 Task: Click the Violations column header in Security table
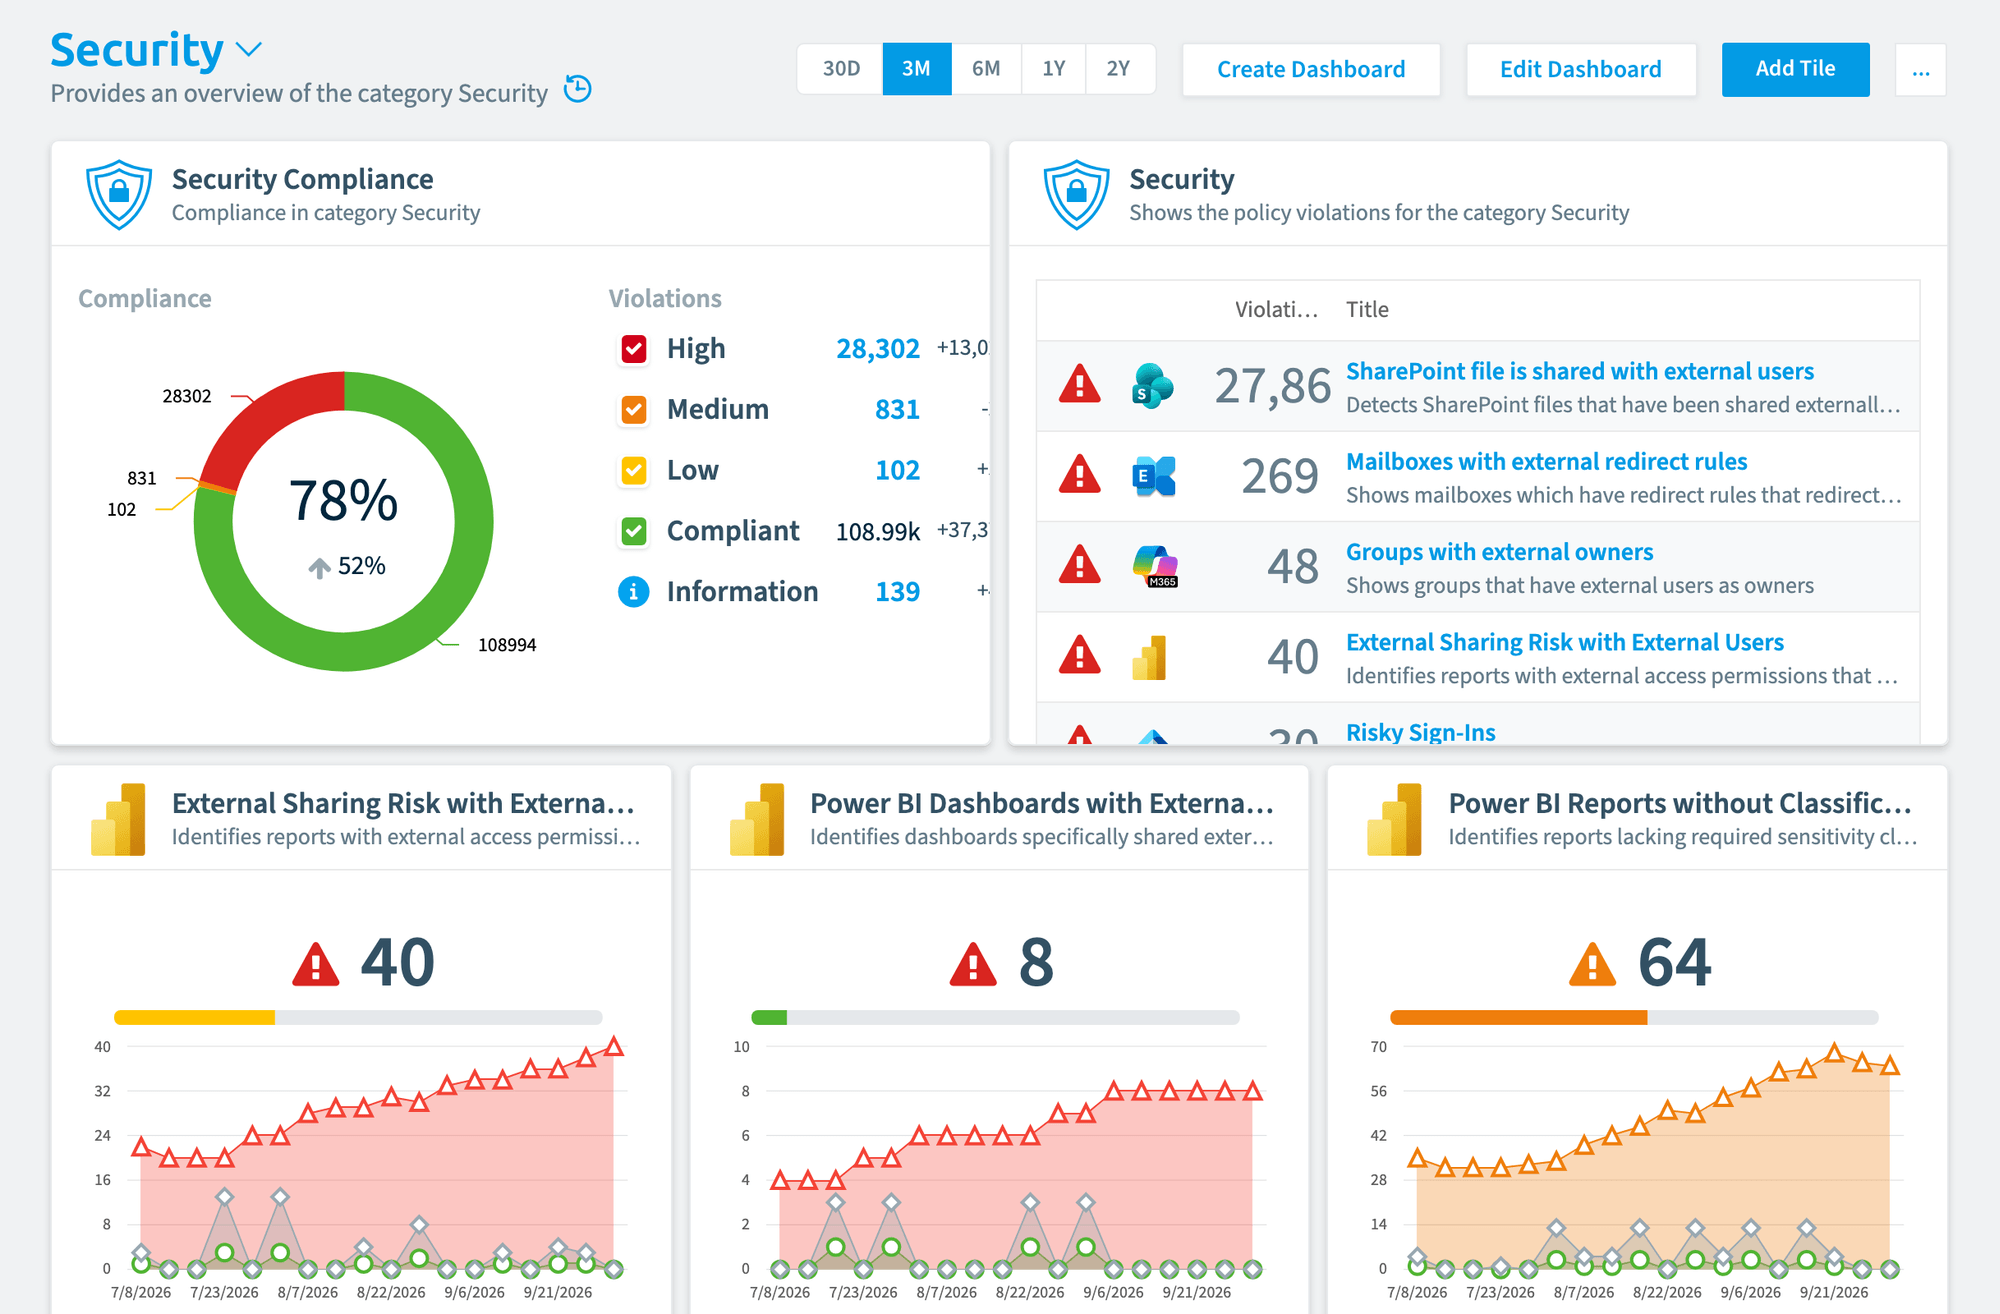click(1276, 310)
